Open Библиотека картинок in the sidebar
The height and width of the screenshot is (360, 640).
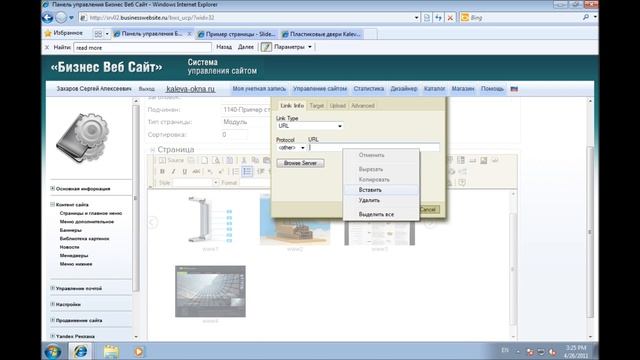[x=84, y=238]
